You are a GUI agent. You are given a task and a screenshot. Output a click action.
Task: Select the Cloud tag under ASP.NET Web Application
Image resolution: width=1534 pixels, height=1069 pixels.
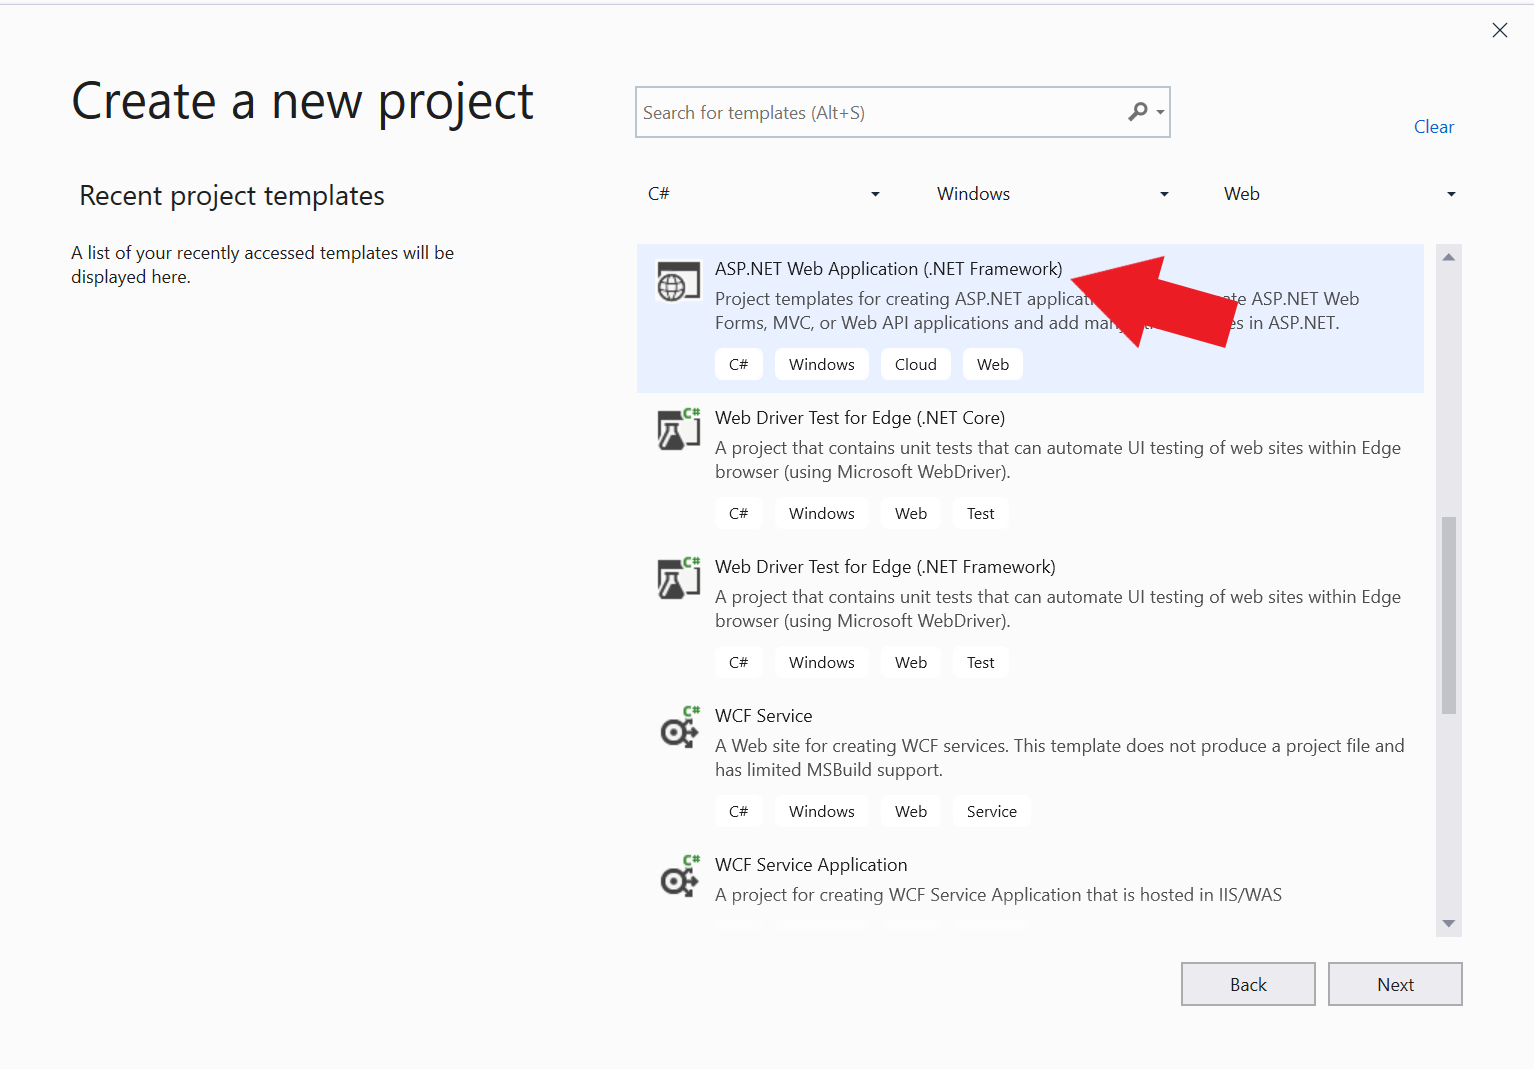click(915, 364)
